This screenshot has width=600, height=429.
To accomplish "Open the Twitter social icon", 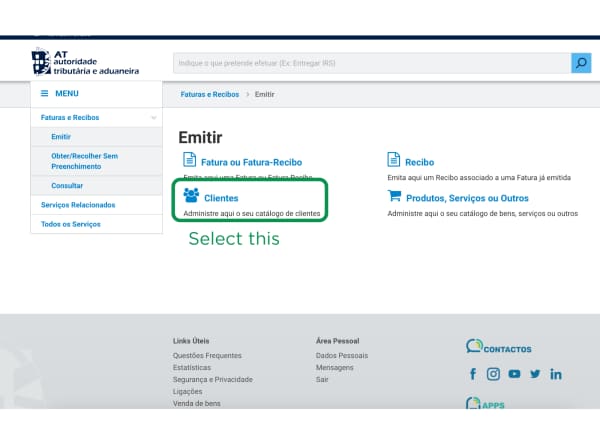I will tap(535, 374).
